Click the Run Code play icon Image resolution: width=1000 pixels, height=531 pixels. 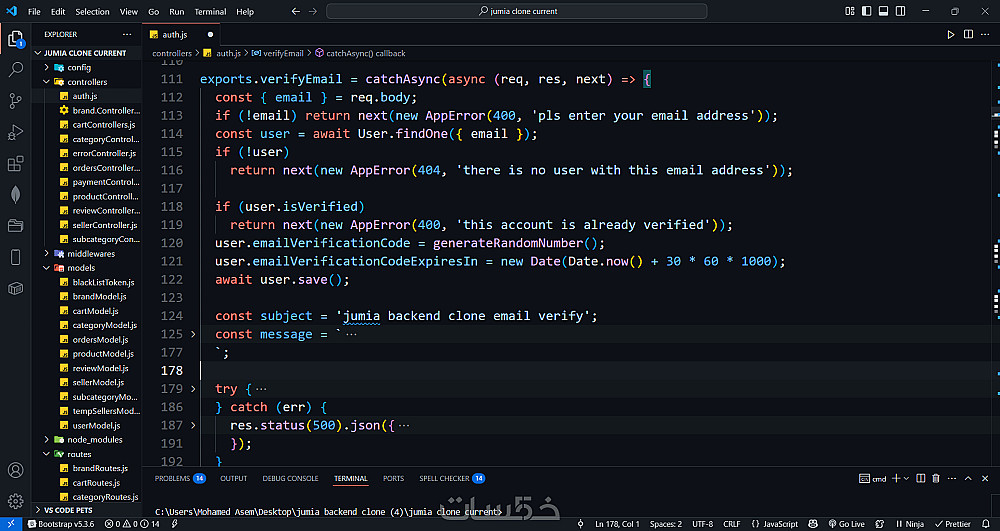click(x=951, y=34)
